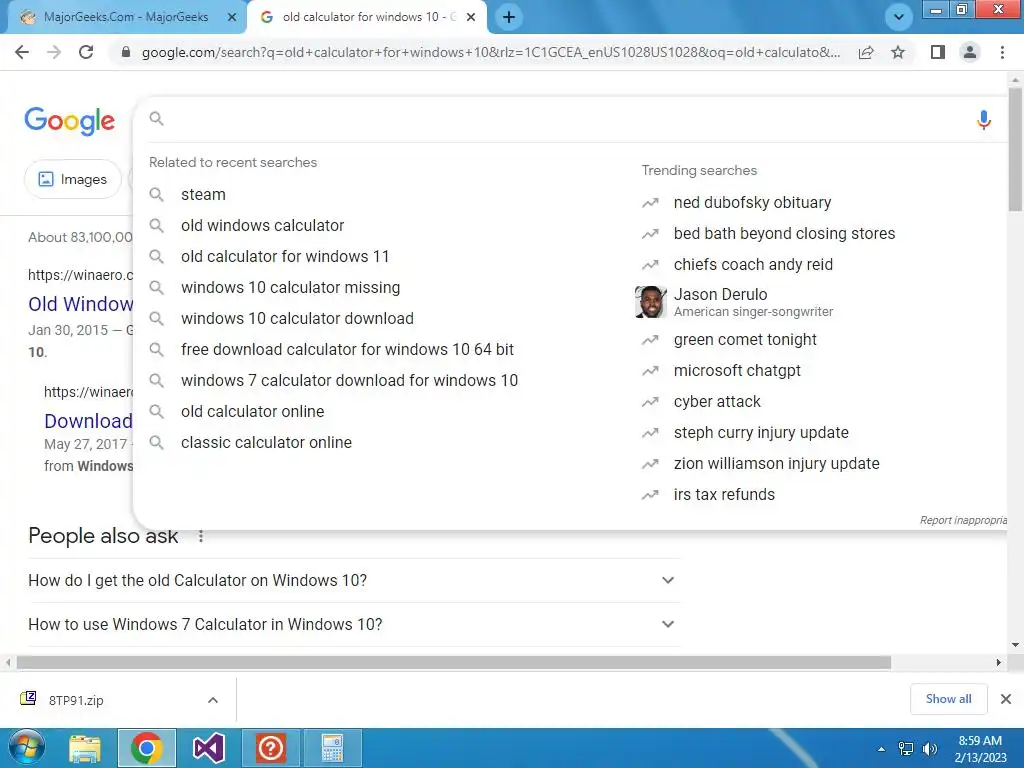Open trending 'cyber attack'
The image size is (1024, 768).
(717, 402)
